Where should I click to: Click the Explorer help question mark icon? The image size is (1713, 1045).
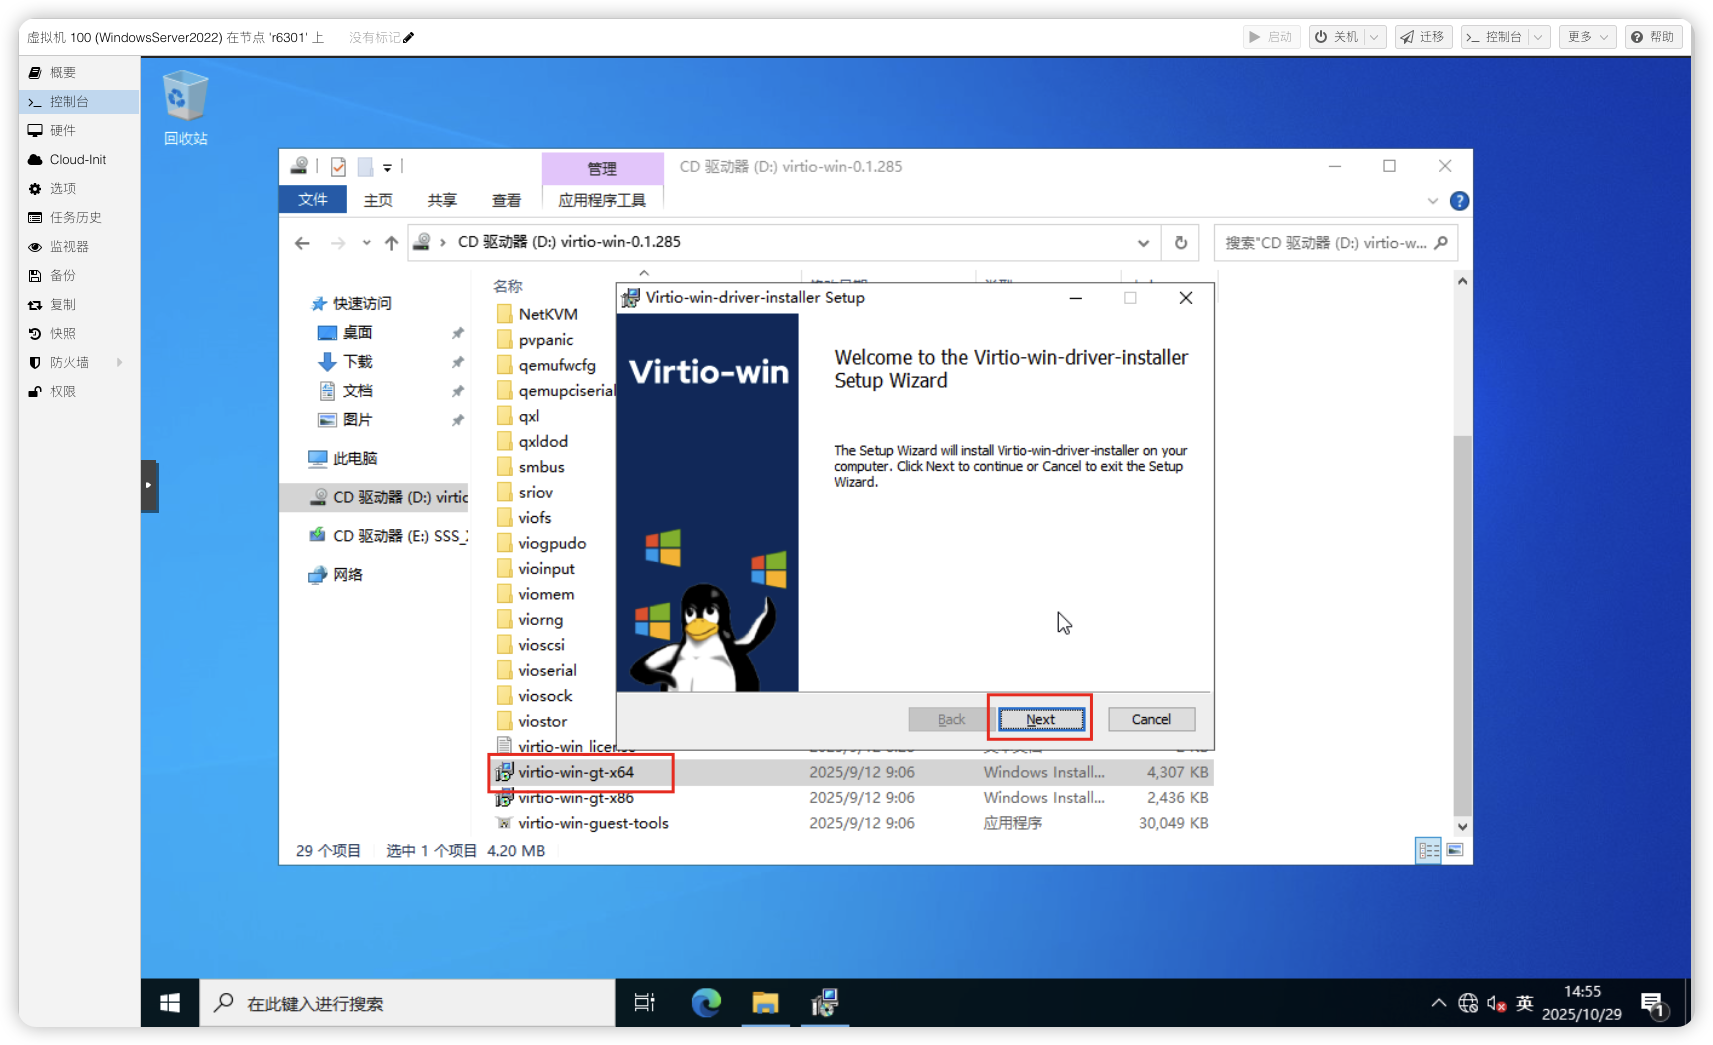tap(1459, 201)
